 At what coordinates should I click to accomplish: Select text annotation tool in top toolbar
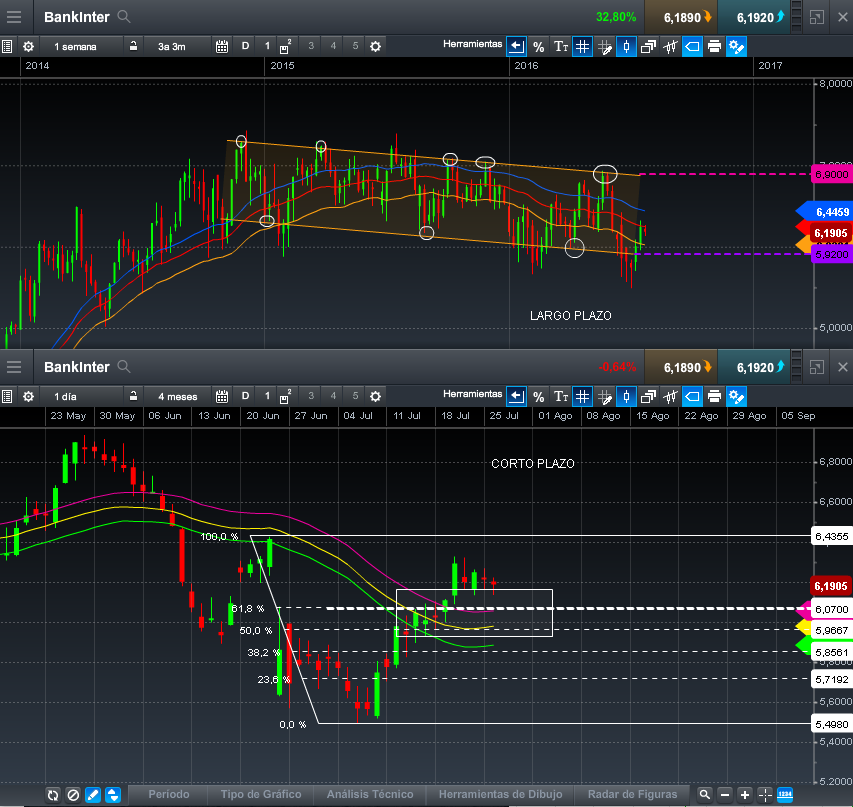[x=561, y=47]
